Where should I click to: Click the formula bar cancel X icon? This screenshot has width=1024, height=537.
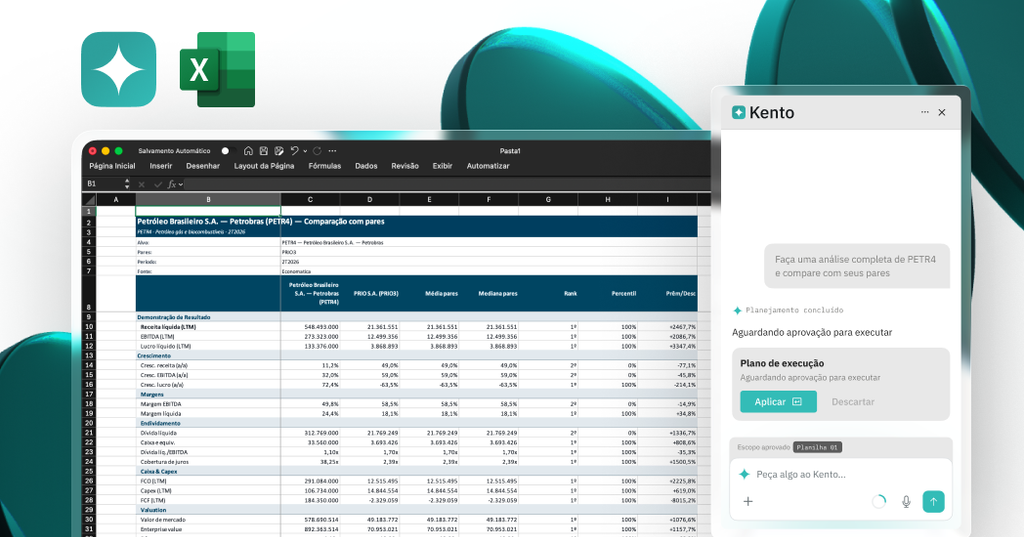142,184
